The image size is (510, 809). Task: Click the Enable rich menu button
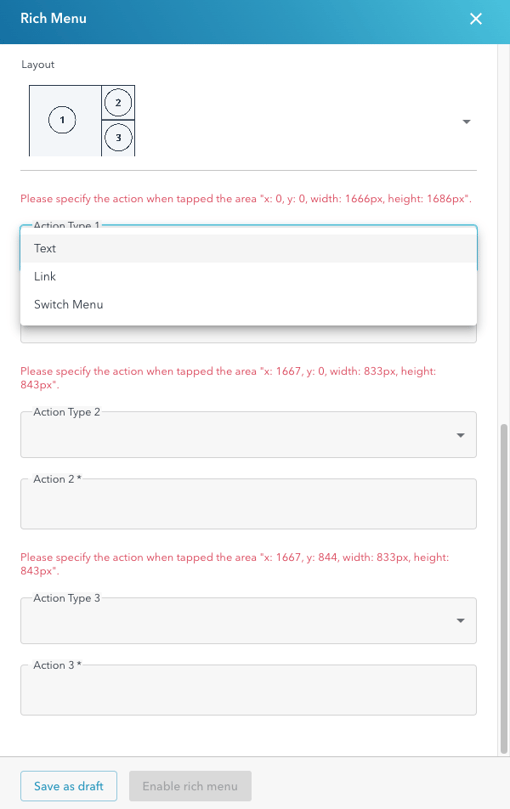coord(190,786)
